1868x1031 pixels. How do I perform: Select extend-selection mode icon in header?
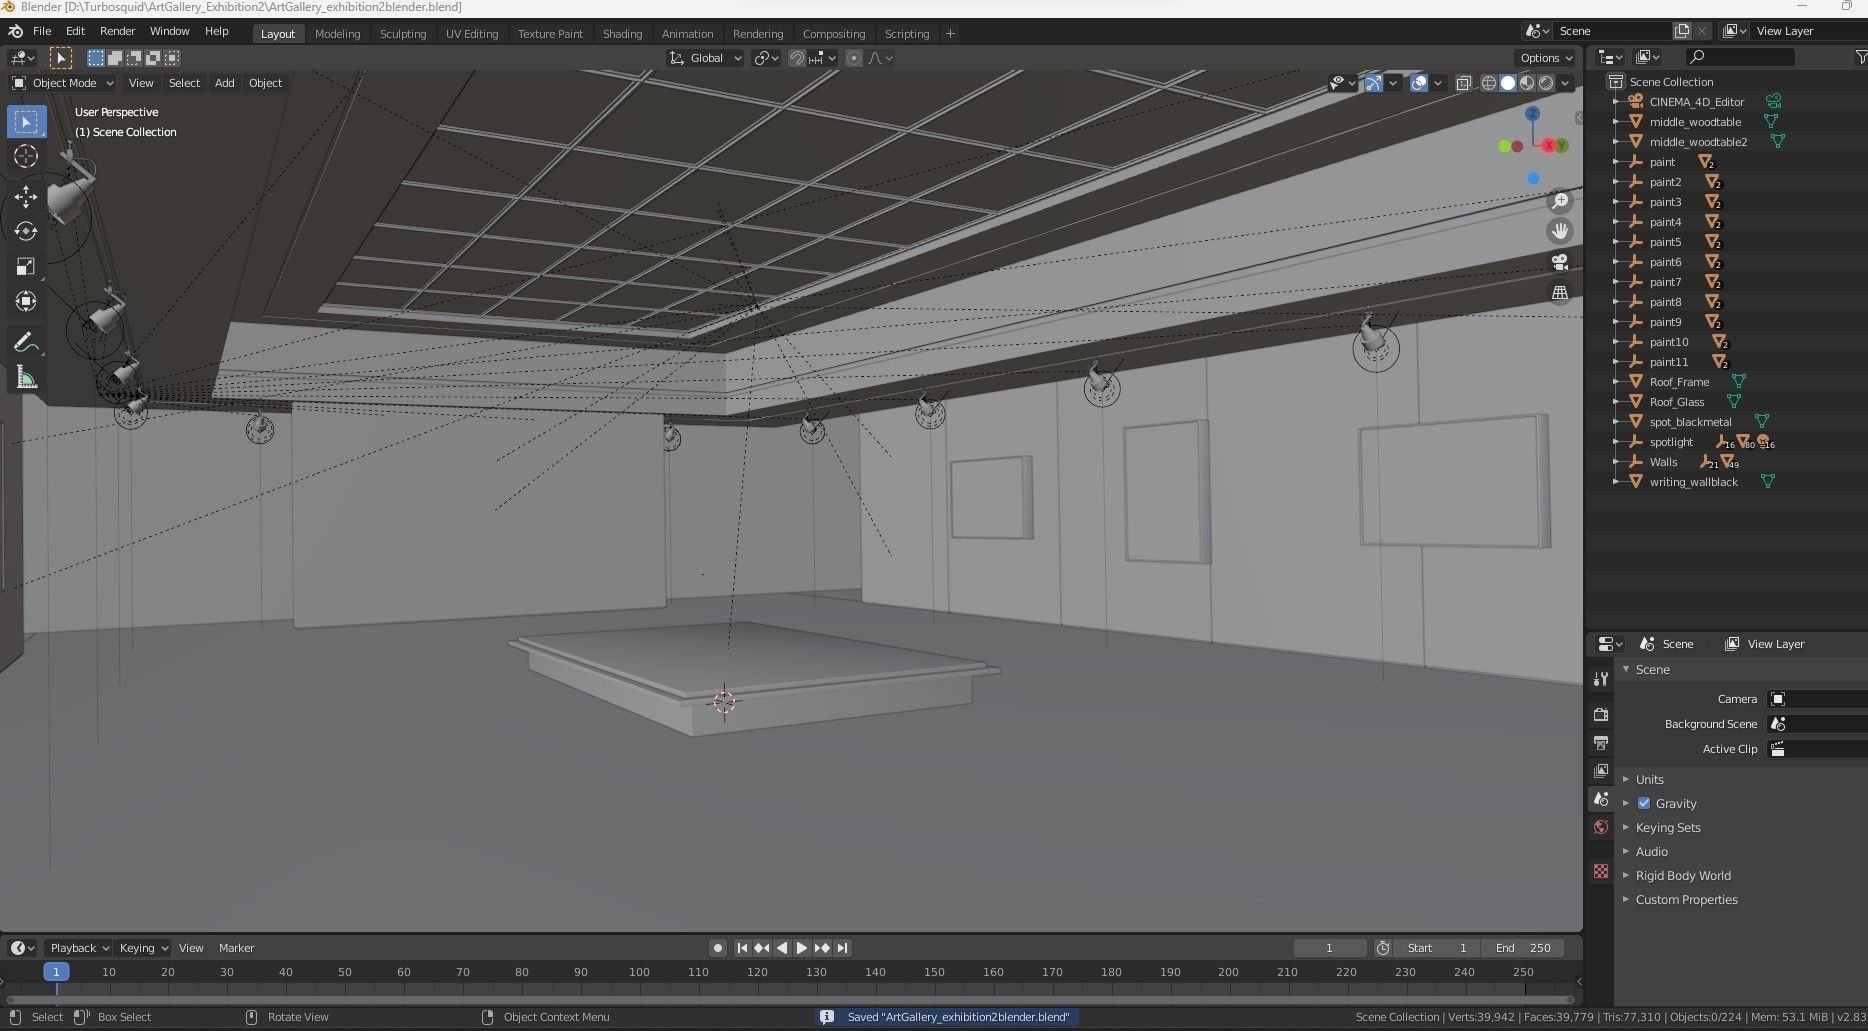pyautogui.click(x=115, y=58)
